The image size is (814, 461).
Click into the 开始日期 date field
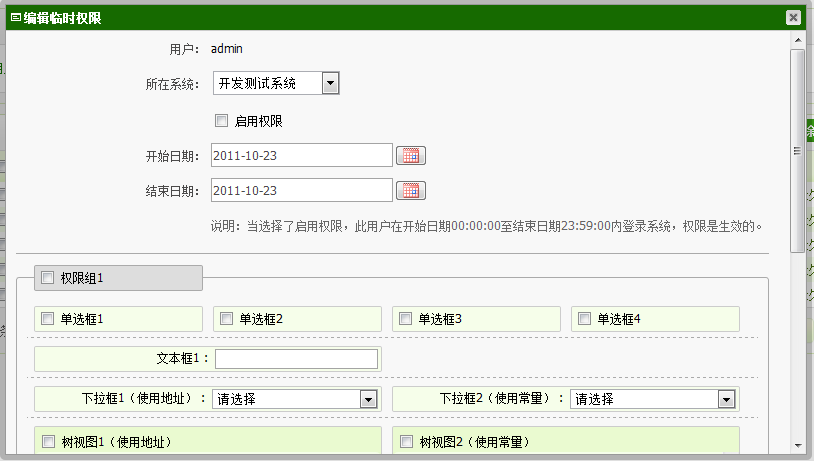(x=302, y=155)
